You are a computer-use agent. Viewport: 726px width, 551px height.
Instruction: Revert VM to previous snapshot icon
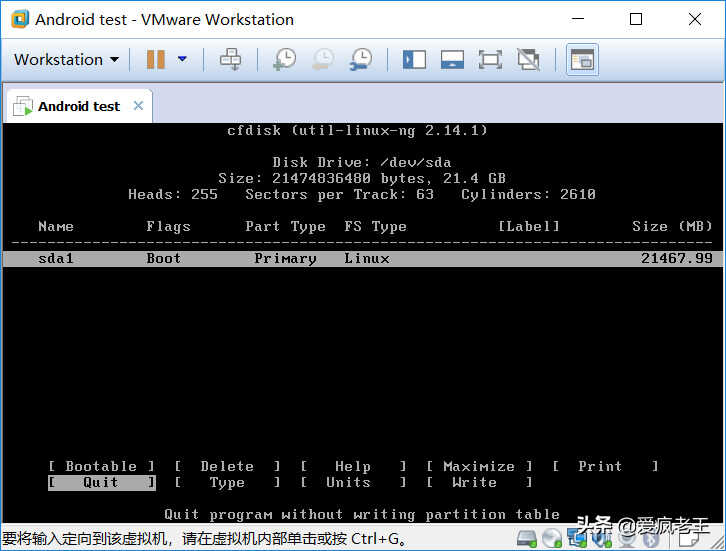pyautogui.click(x=323, y=59)
